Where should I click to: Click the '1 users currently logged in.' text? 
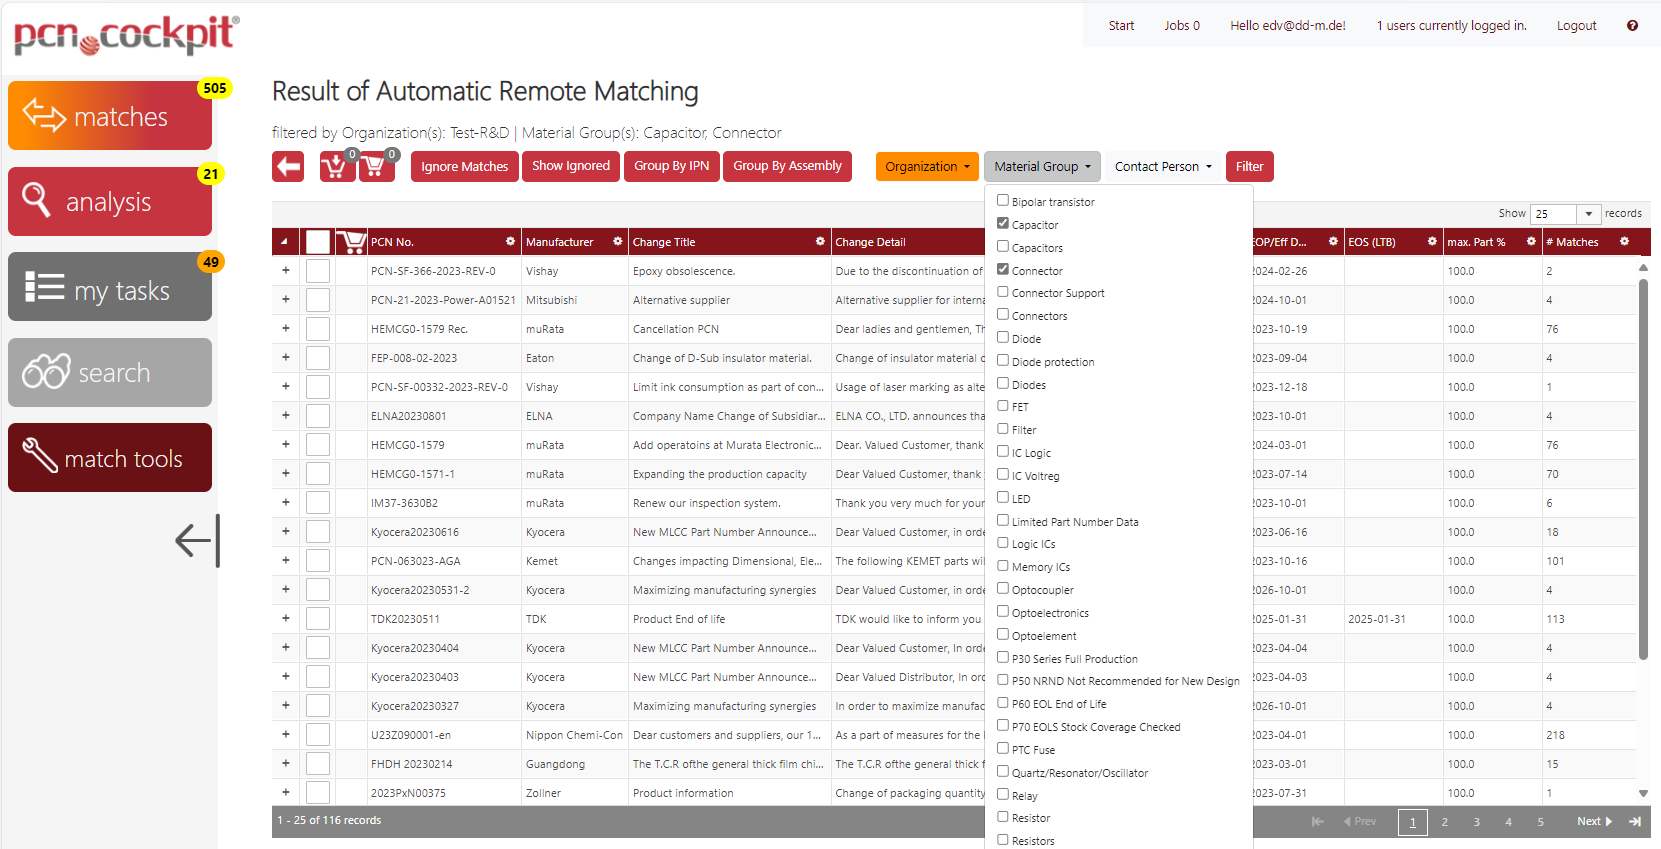[1451, 26]
